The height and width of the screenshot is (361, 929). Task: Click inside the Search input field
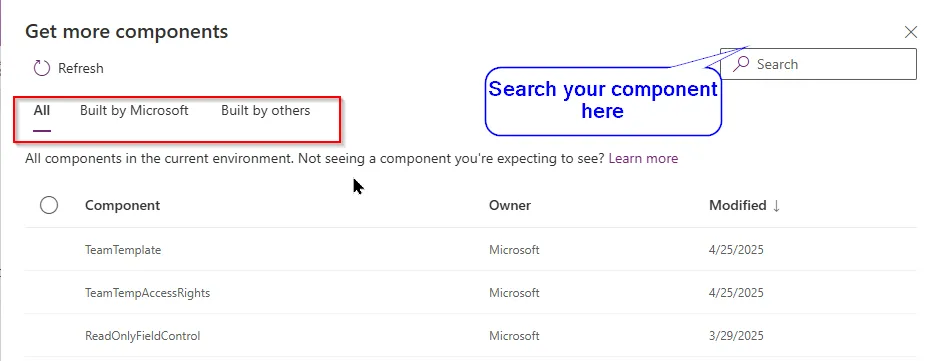pyautogui.click(x=818, y=64)
